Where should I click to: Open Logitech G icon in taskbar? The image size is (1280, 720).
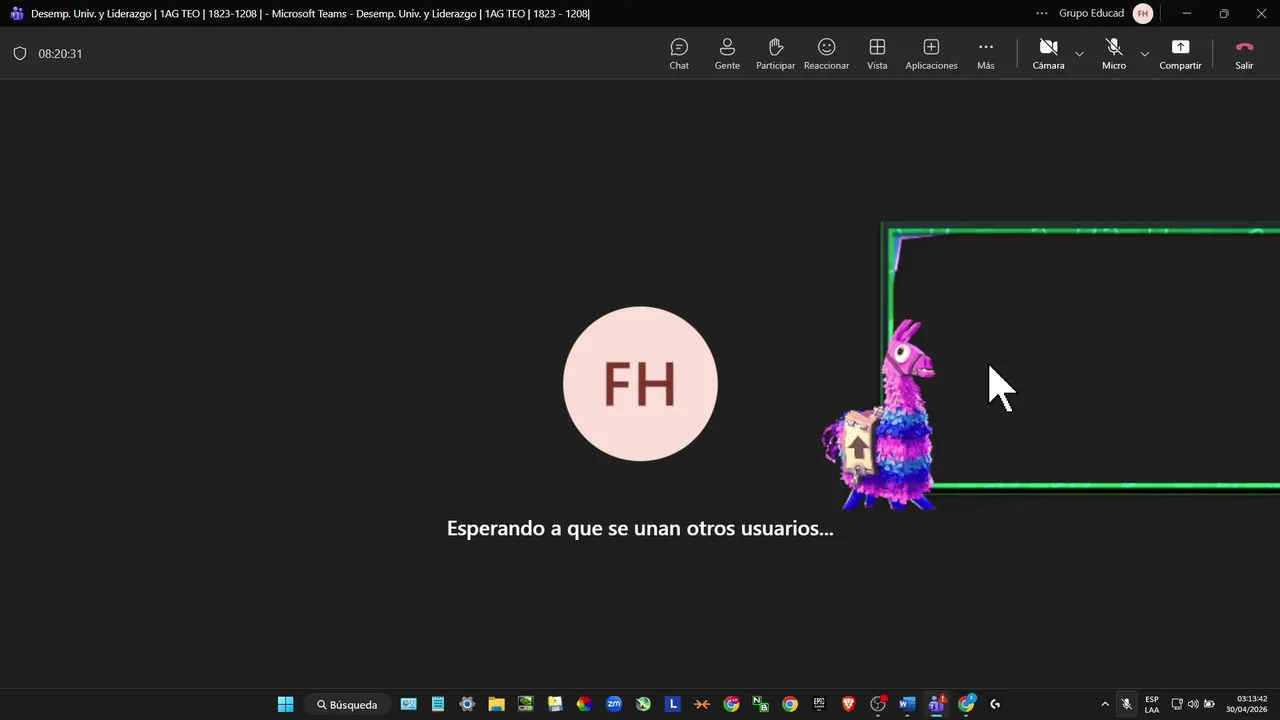994,704
